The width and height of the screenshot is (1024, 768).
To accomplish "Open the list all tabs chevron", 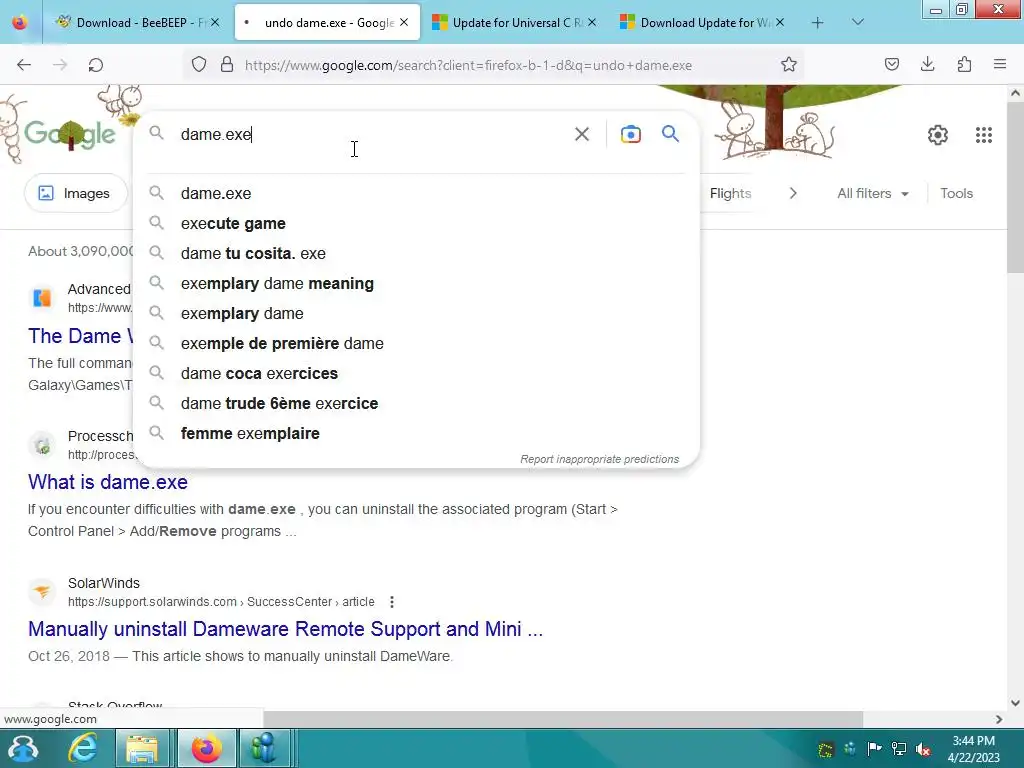I will [858, 22].
